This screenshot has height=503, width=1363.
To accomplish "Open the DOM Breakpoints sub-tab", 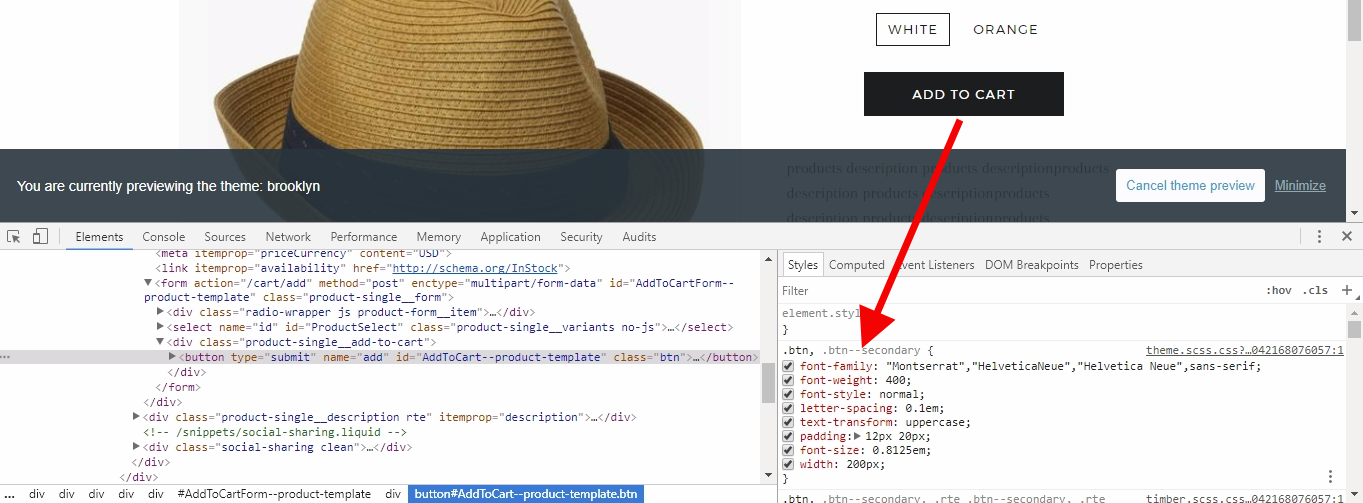I will tap(1032, 265).
